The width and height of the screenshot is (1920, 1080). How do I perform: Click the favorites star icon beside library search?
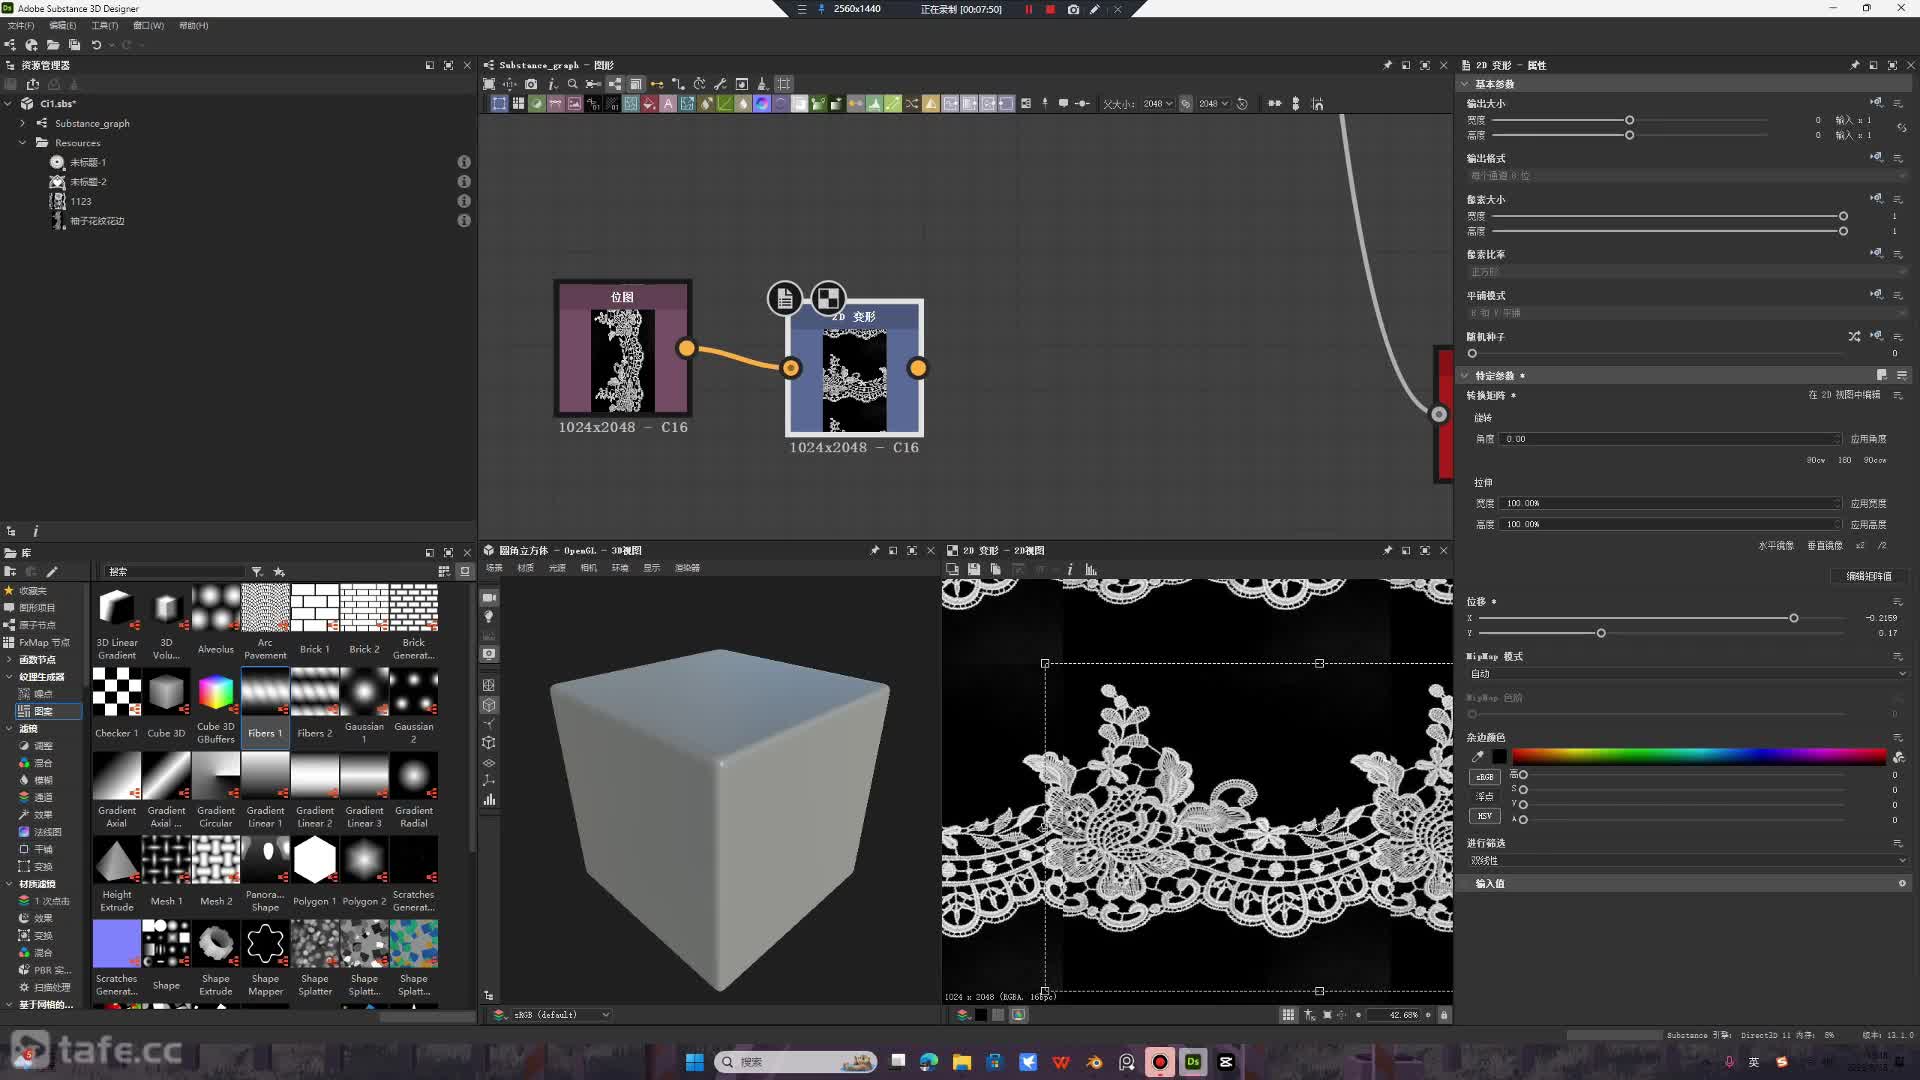279,571
